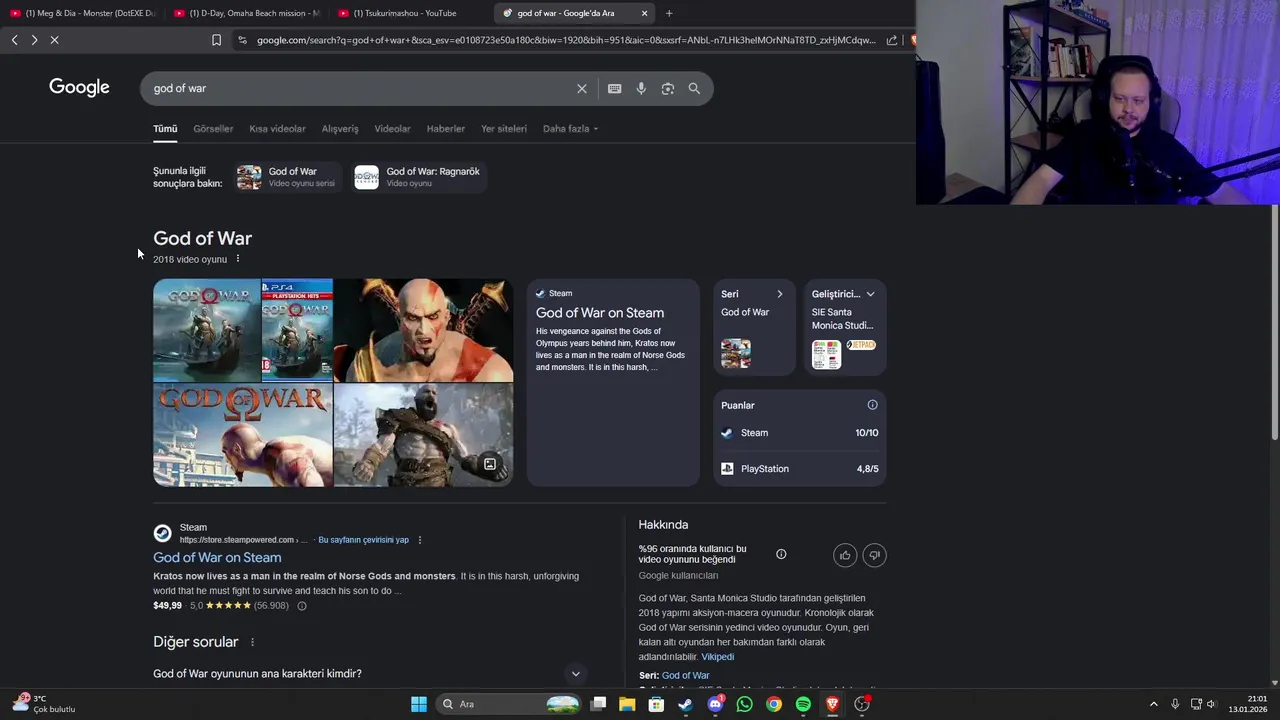
Task: Go forward in browser history
Action: [x=34, y=40]
